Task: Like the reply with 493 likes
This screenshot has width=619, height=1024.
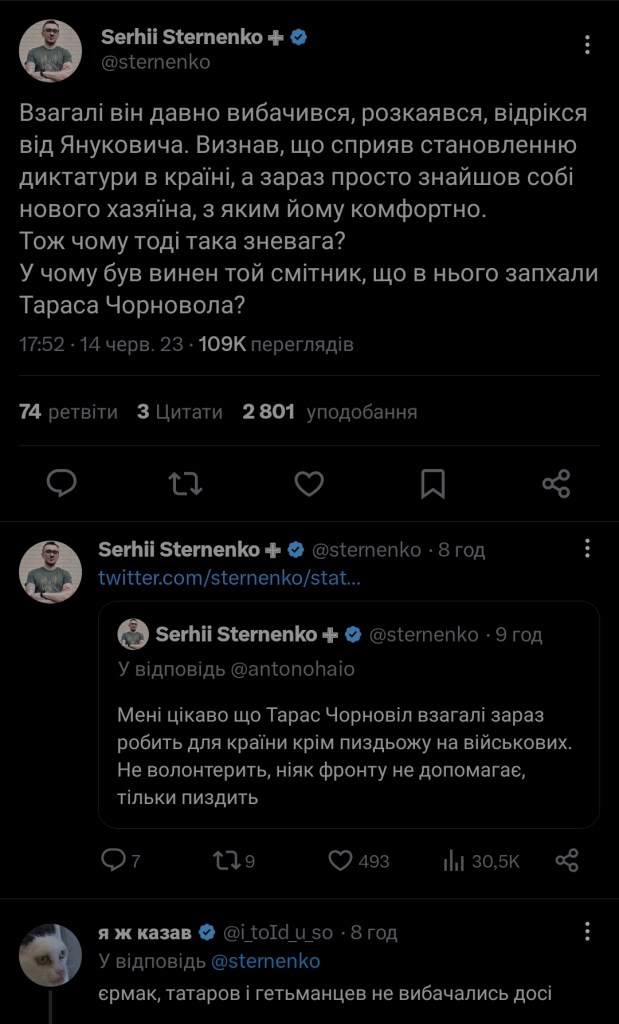Action: [x=359, y=860]
